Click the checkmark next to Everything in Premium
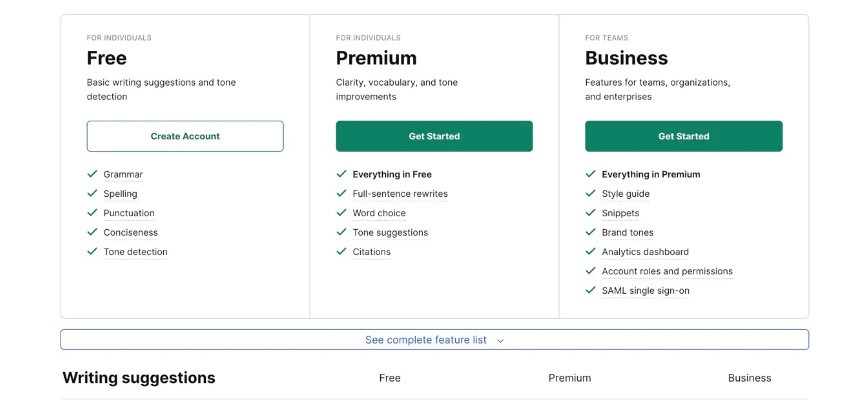Screen dimensions: 862x411 pos(590,174)
